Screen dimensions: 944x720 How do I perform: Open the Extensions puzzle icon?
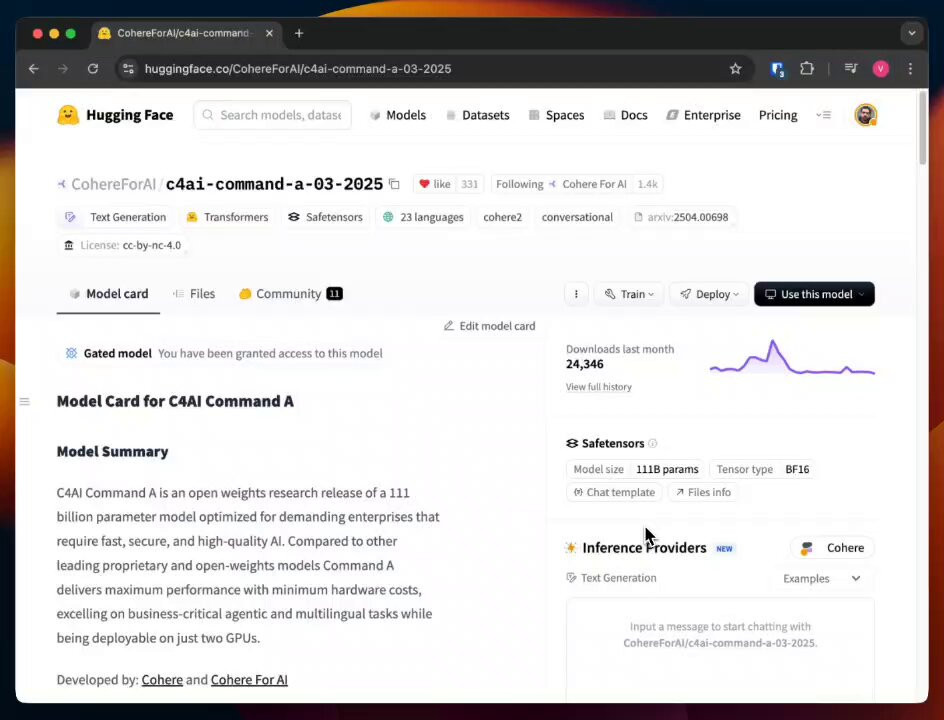pos(807,69)
